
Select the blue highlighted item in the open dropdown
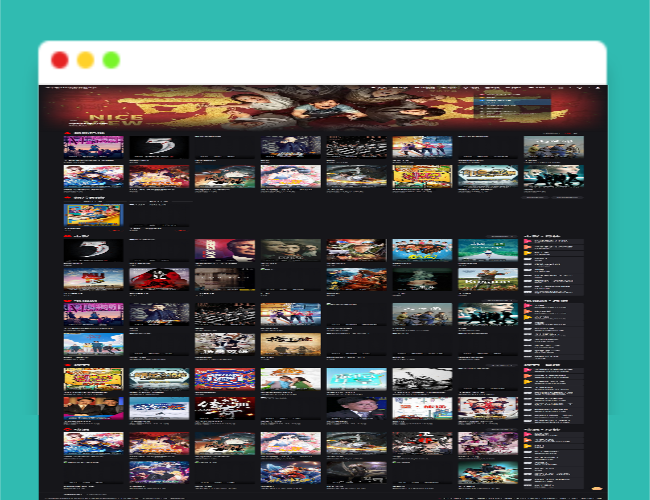(512, 102)
